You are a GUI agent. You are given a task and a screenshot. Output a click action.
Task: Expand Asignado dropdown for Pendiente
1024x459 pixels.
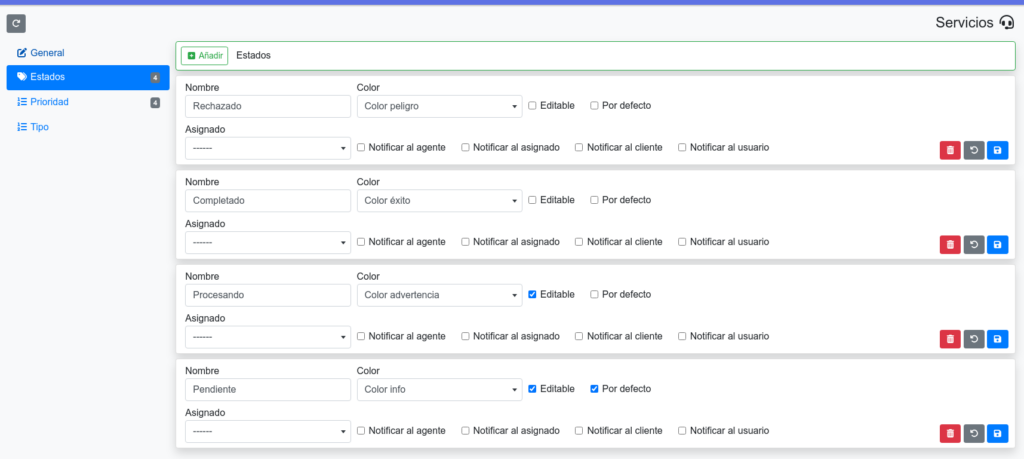(x=268, y=432)
